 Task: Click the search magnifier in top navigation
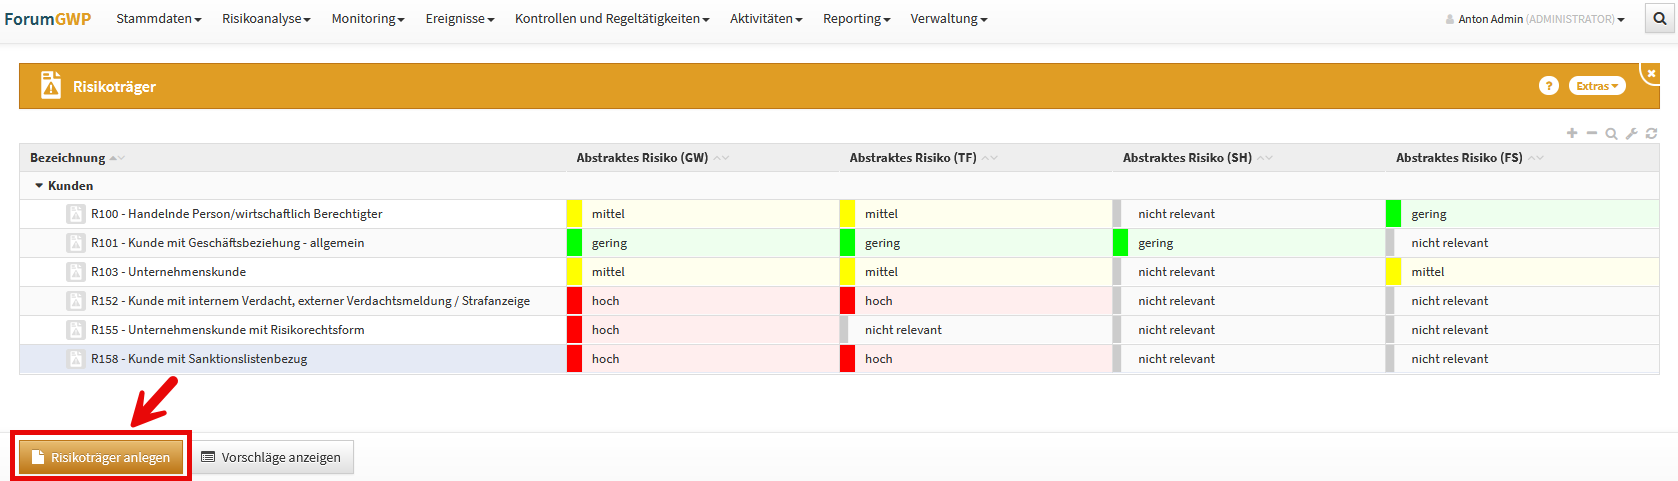1660,19
